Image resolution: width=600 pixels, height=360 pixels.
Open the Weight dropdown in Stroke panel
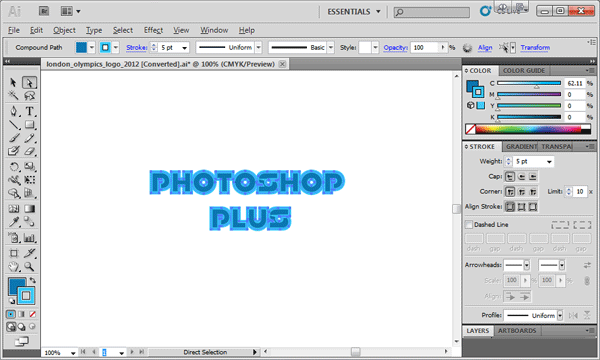pyautogui.click(x=549, y=161)
